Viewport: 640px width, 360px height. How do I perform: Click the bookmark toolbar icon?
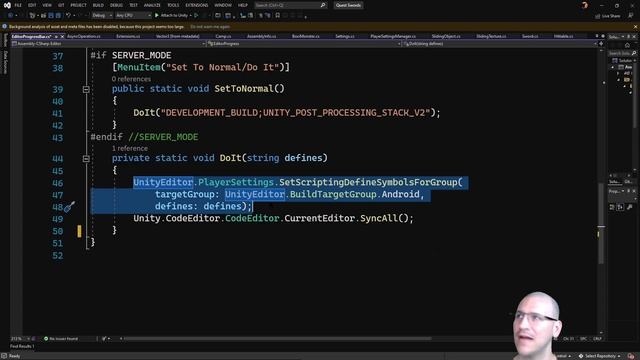(278, 16)
